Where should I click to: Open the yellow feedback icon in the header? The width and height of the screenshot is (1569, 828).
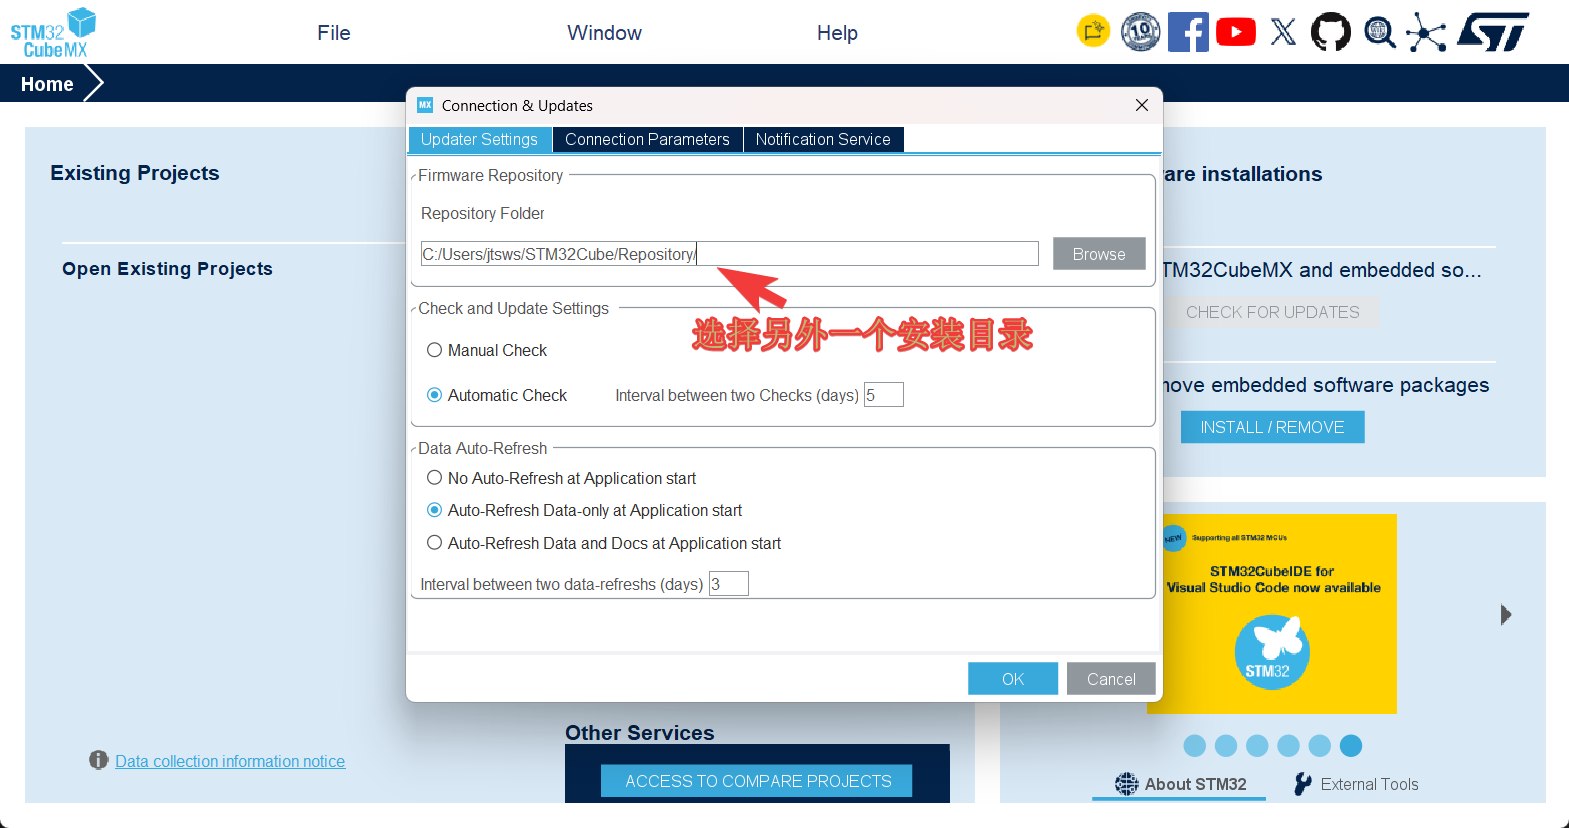click(1093, 32)
